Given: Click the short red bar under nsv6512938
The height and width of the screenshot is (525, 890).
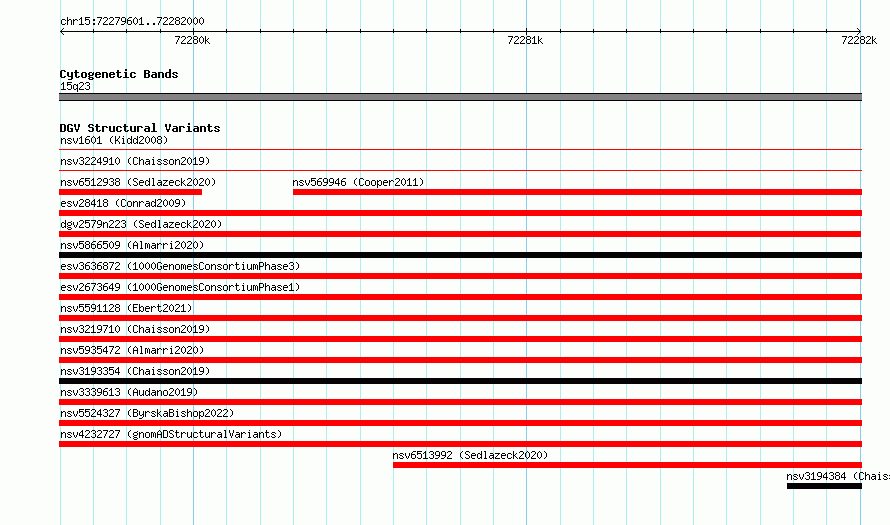Looking at the screenshot, I should tap(131, 192).
